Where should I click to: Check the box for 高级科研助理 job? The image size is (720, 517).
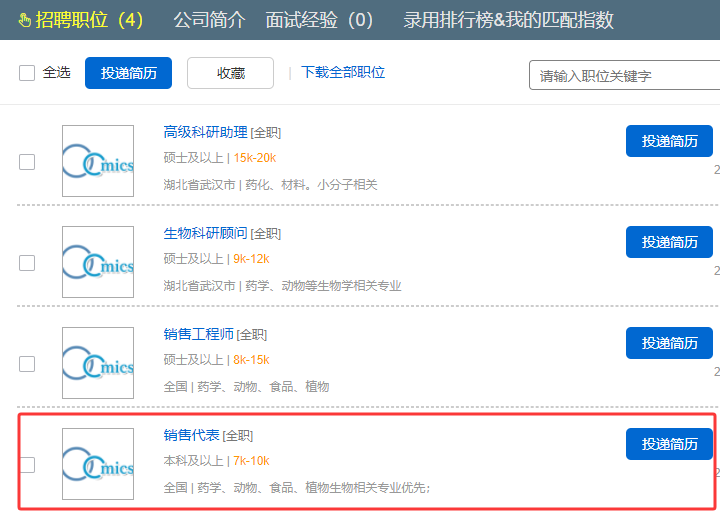pyautogui.click(x=27, y=162)
